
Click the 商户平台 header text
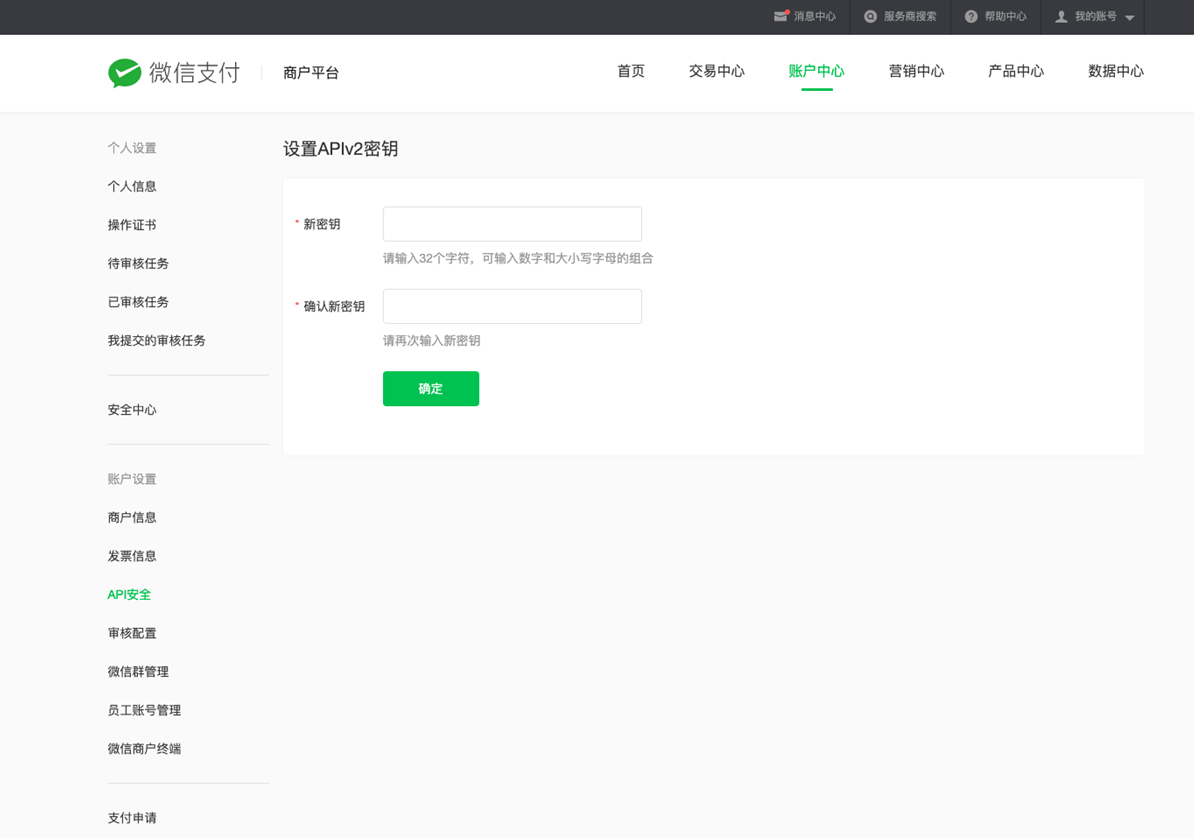tap(311, 73)
